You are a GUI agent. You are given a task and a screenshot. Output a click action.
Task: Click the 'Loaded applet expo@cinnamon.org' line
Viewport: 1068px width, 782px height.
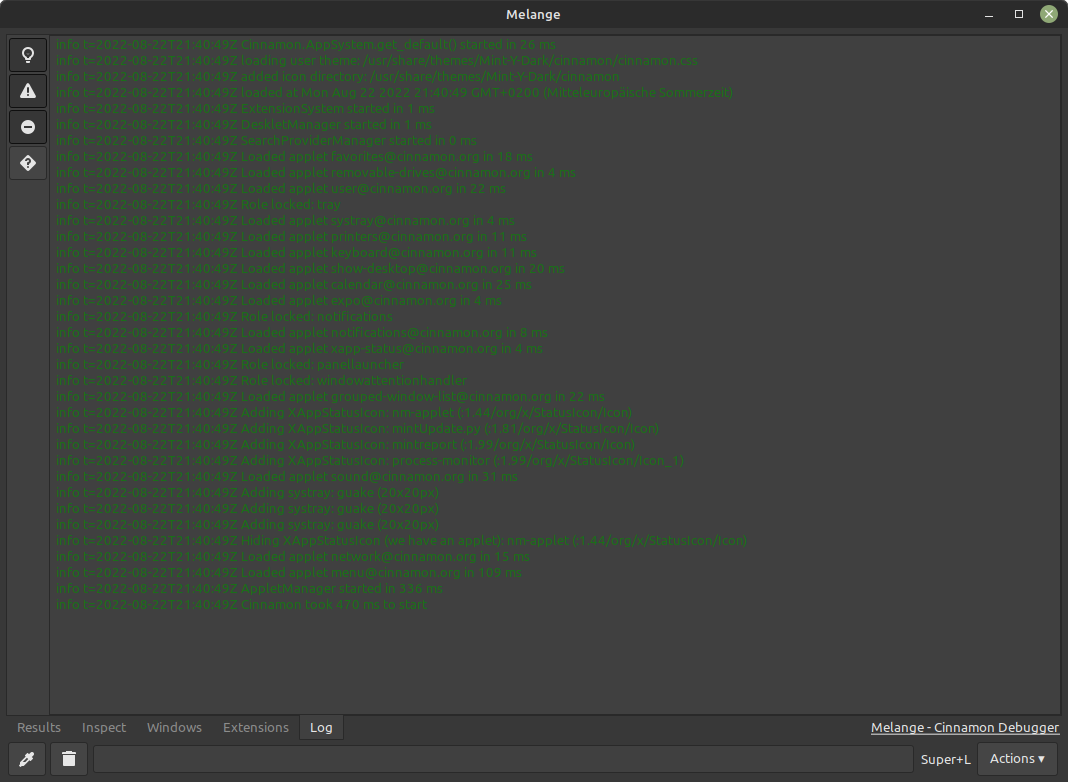tap(279, 300)
